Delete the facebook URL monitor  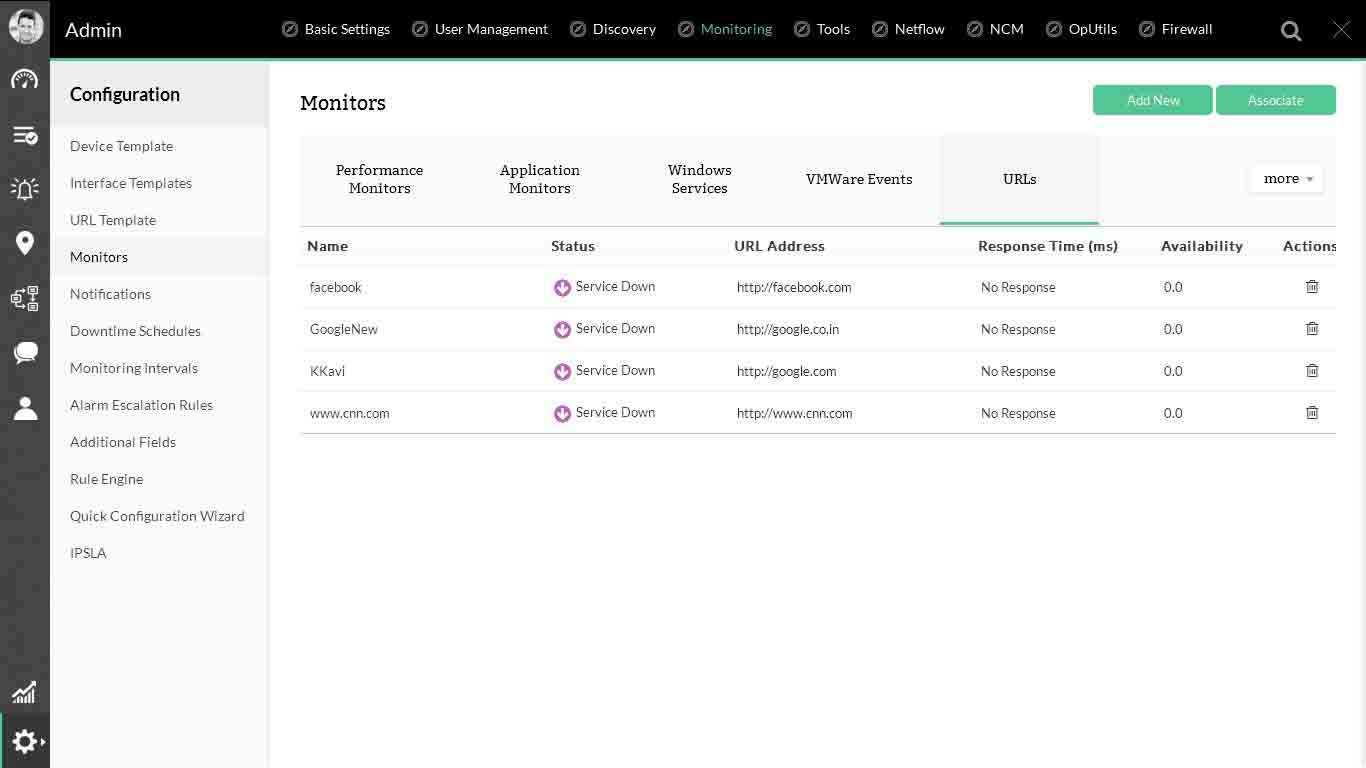[x=1312, y=287]
